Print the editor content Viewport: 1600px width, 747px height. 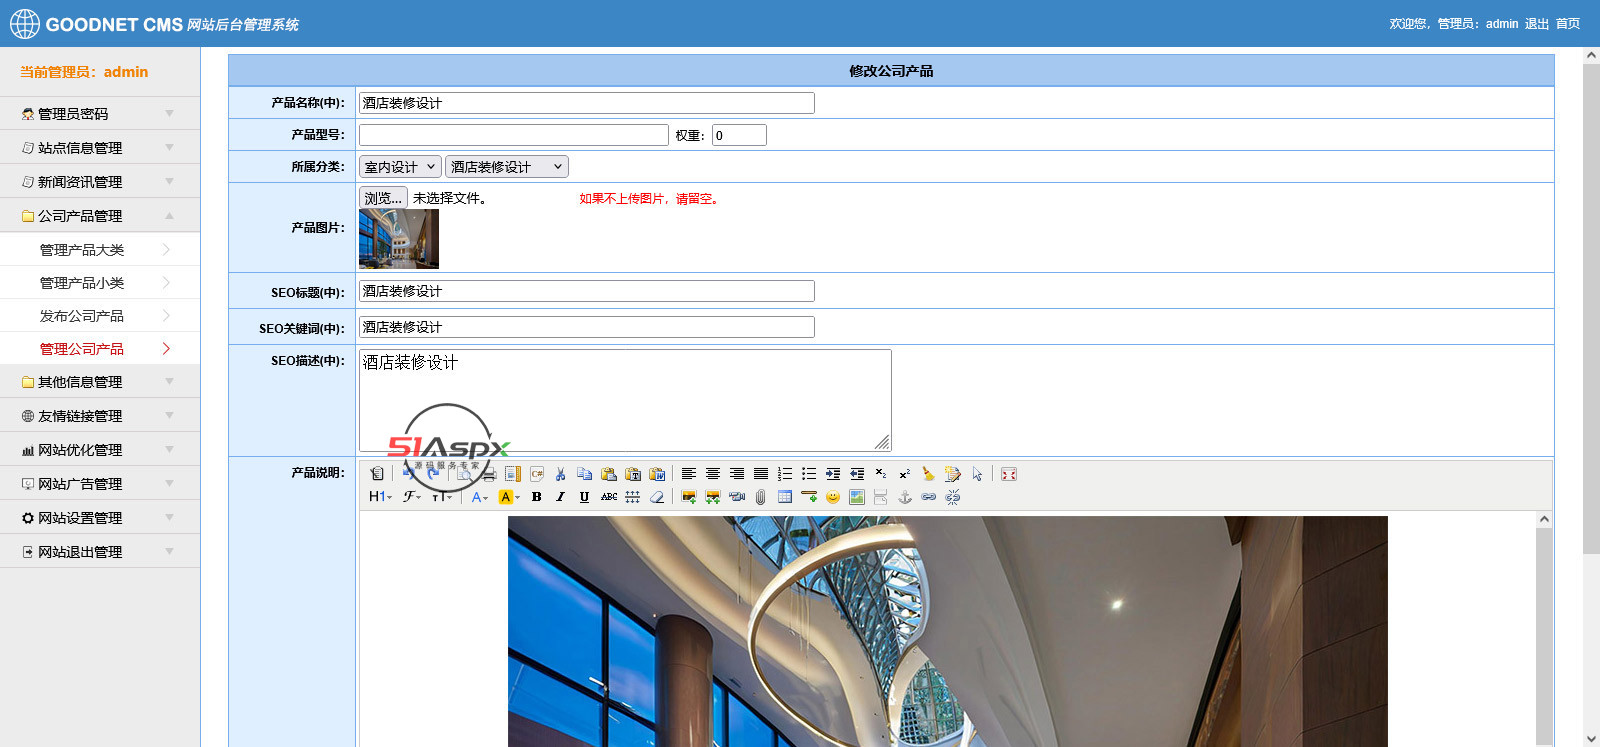click(489, 474)
